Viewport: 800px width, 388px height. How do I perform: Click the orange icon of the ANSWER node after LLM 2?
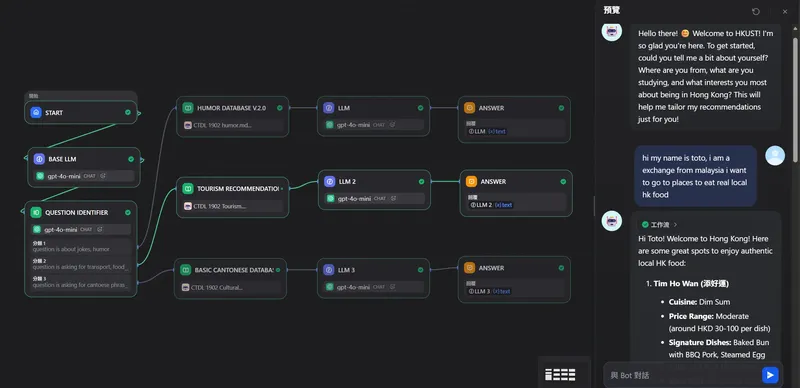point(471,181)
